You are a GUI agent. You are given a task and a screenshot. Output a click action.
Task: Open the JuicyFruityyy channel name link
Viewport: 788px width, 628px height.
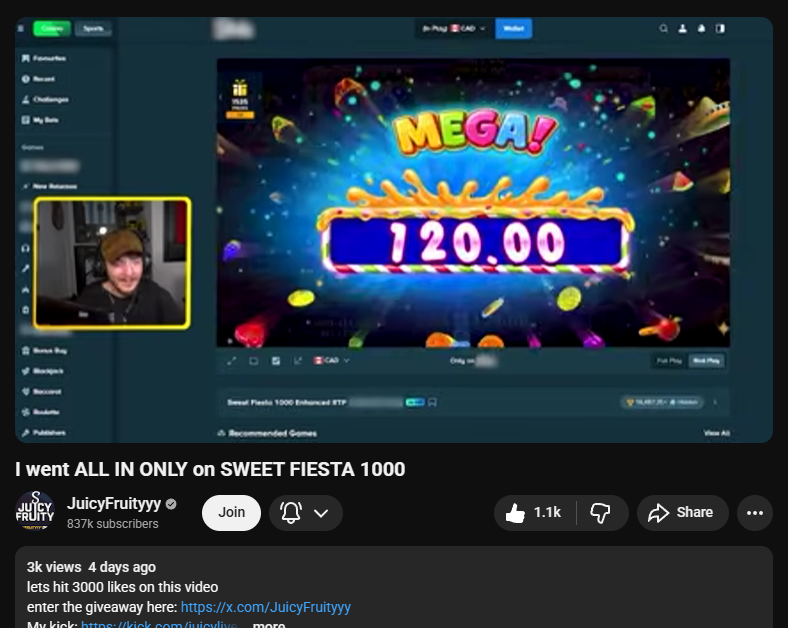click(114, 503)
